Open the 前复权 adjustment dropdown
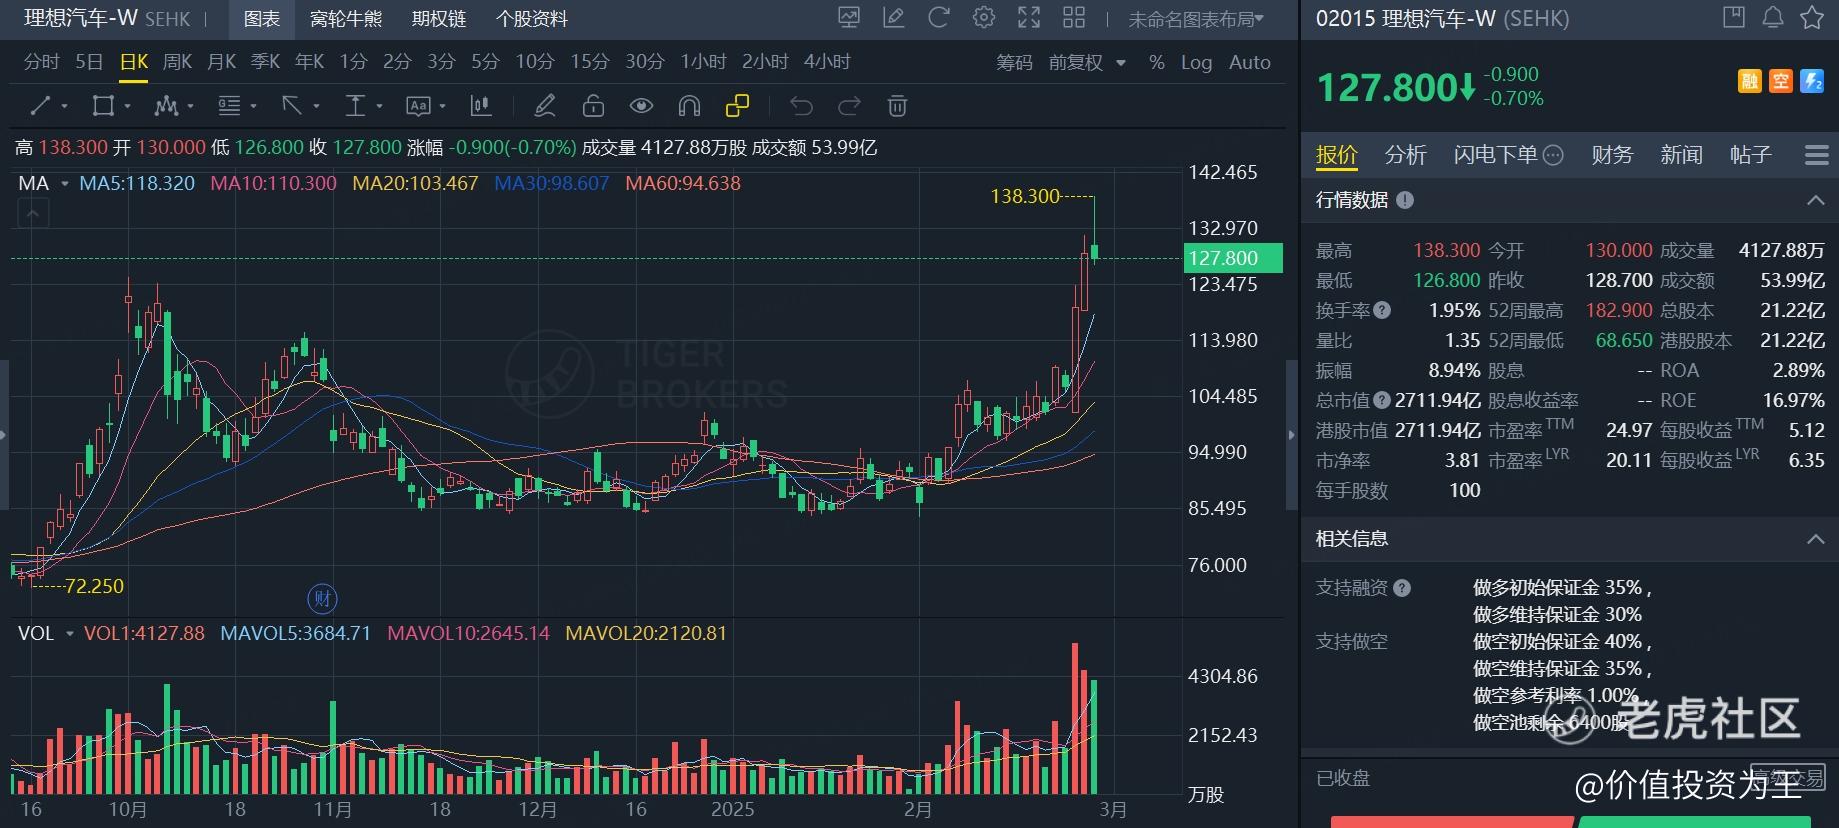 (x=1087, y=62)
